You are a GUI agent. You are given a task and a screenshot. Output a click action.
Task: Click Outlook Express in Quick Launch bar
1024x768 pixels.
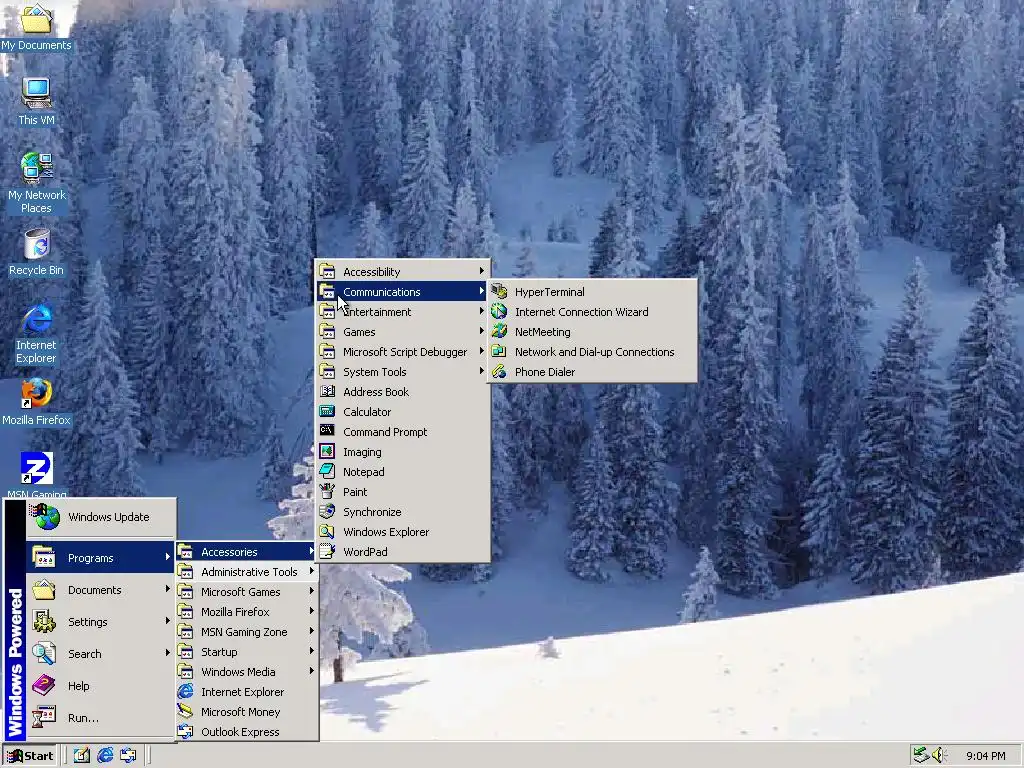click(128, 756)
